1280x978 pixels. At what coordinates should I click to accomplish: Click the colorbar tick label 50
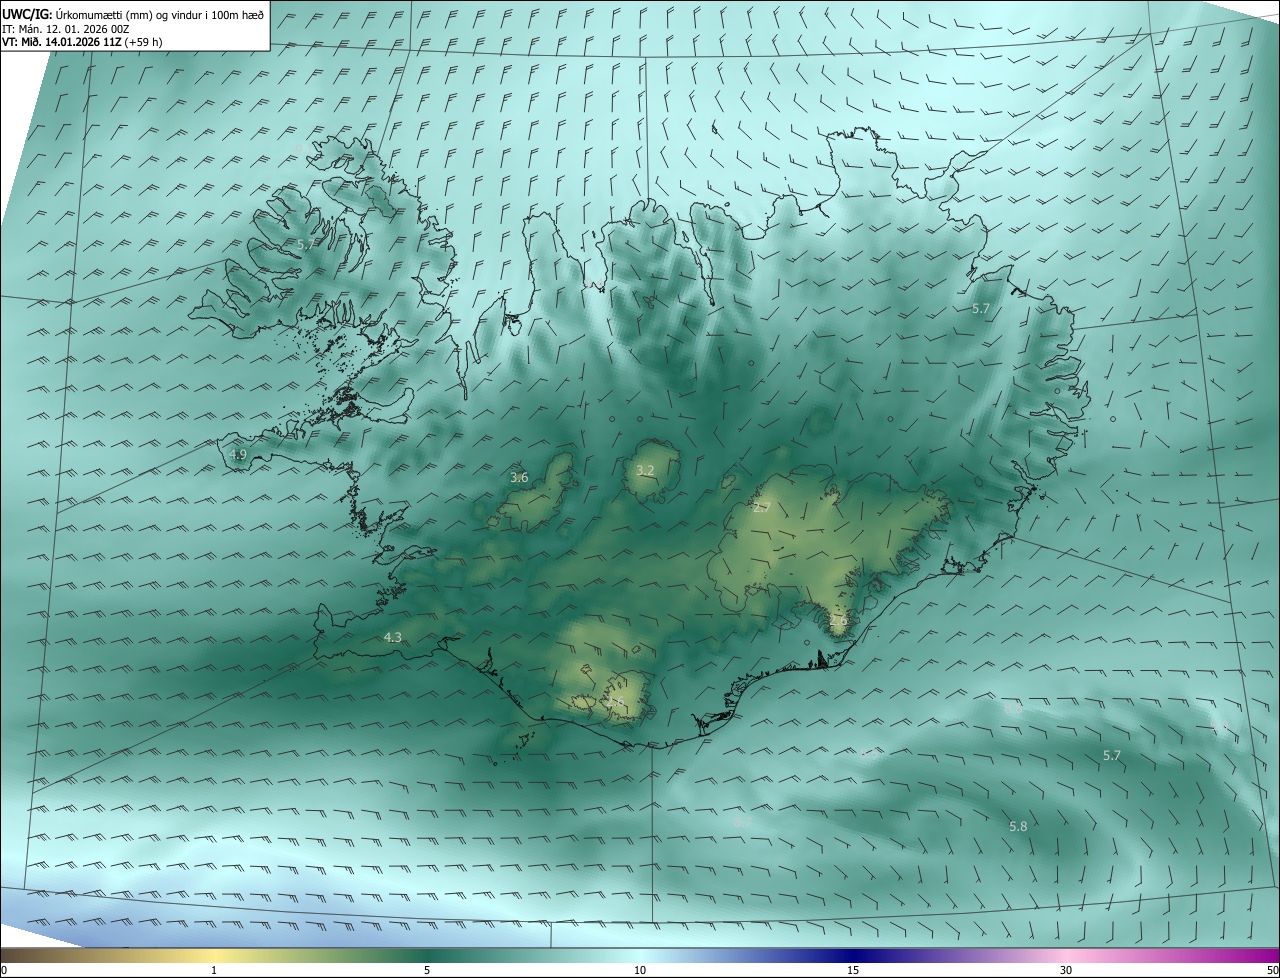tap(1272, 971)
